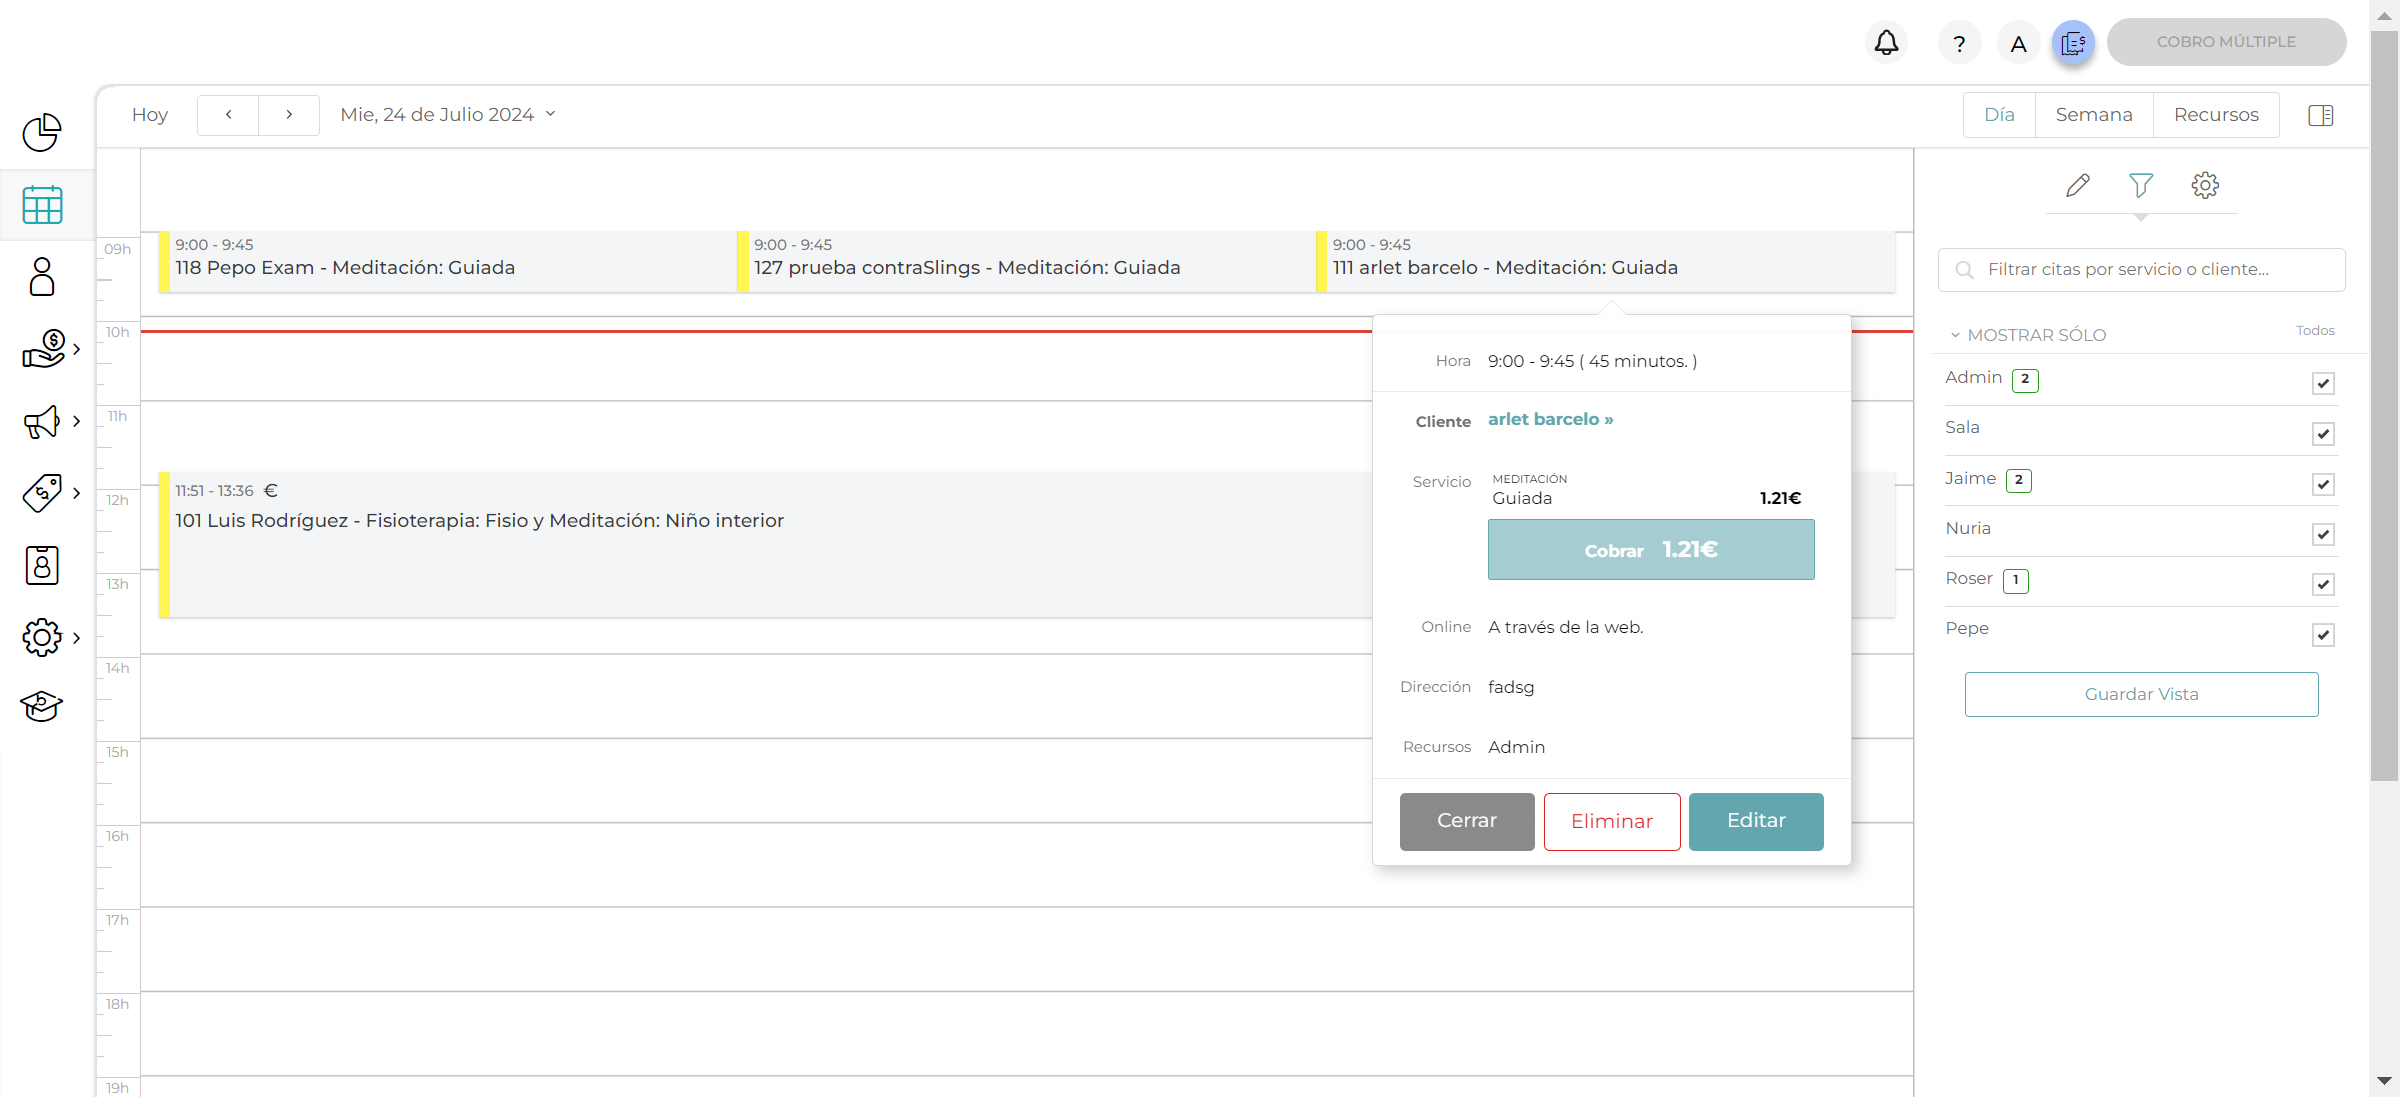Open the statistics pie chart section
Viewport: 2400px width, 1097px height.
pyautogui.click(x=42, y=132)
